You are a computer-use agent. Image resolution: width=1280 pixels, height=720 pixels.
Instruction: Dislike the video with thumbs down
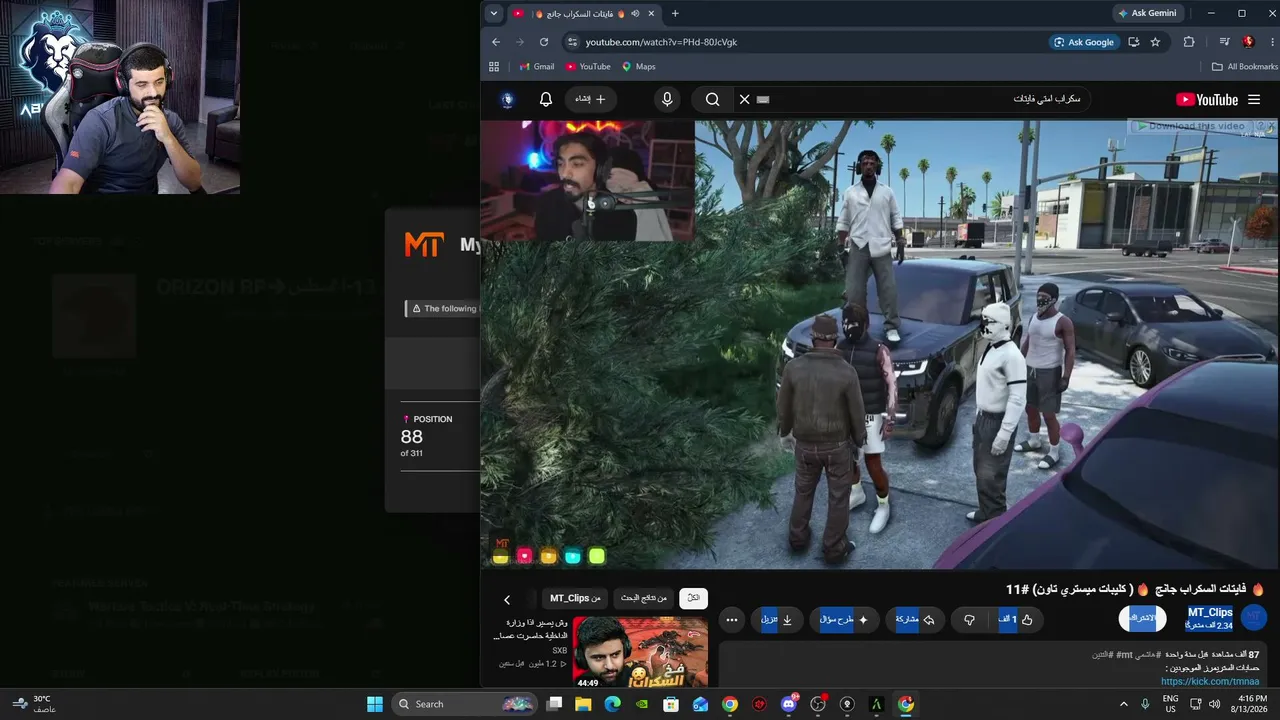pos(969,620)
